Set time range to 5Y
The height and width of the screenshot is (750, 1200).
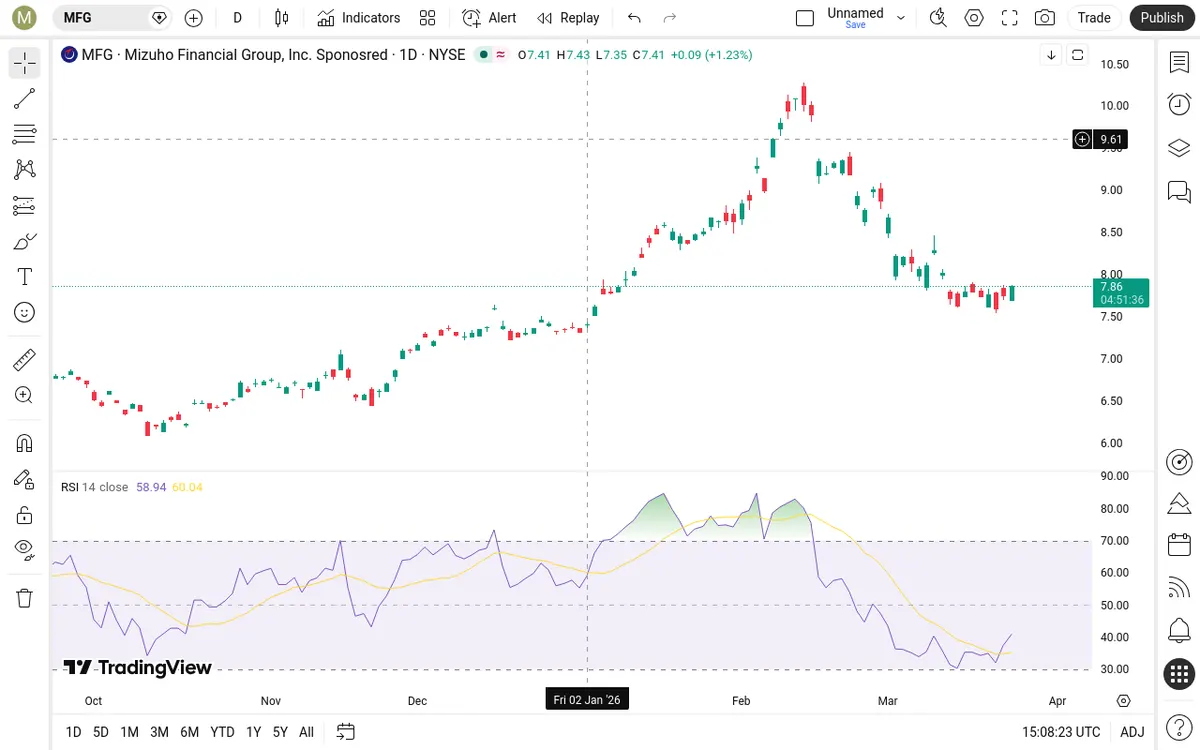pyautogui.click(x=280, y=732)
